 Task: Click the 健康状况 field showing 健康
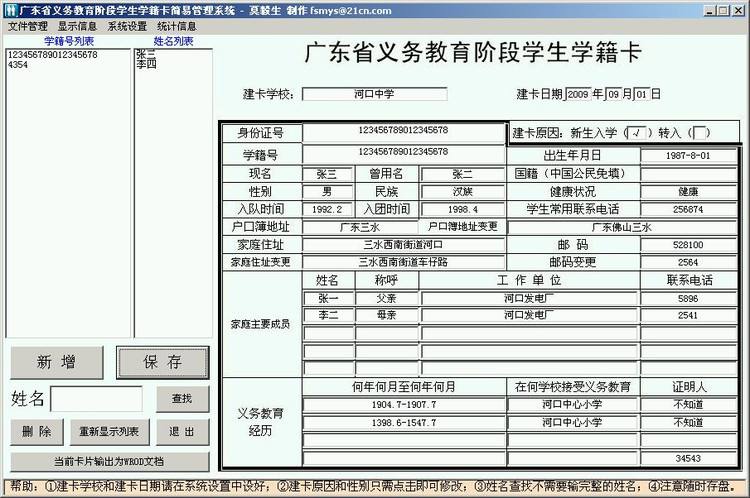(x=688, y=192)
